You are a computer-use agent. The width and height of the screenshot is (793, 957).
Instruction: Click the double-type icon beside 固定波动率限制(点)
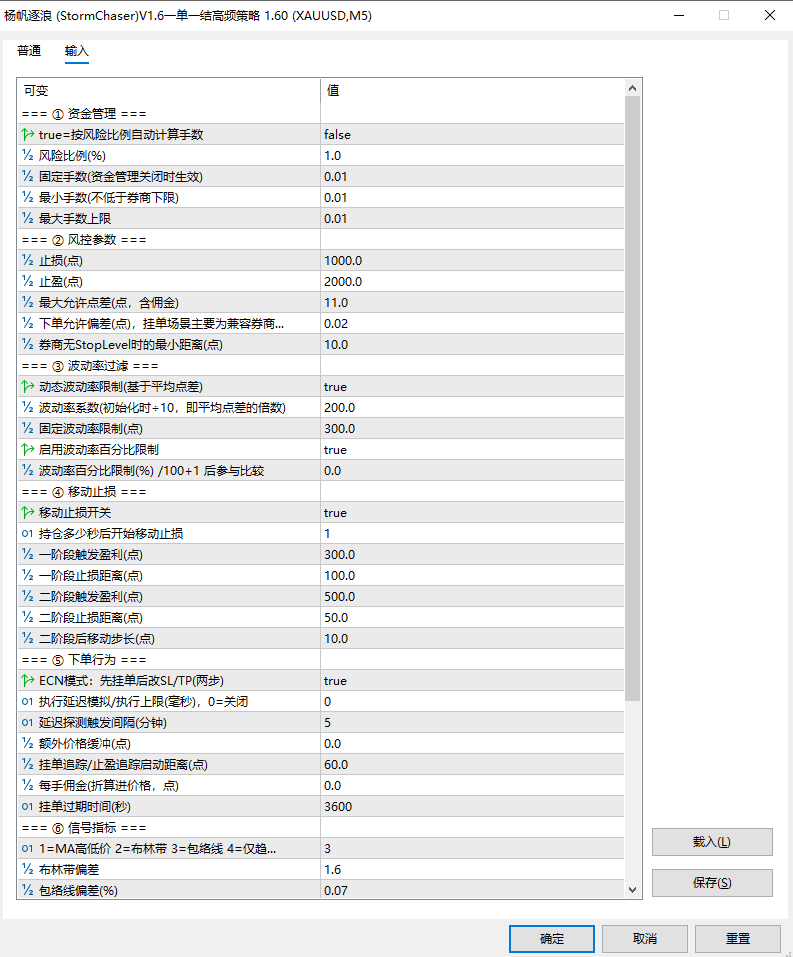point(27,428)
